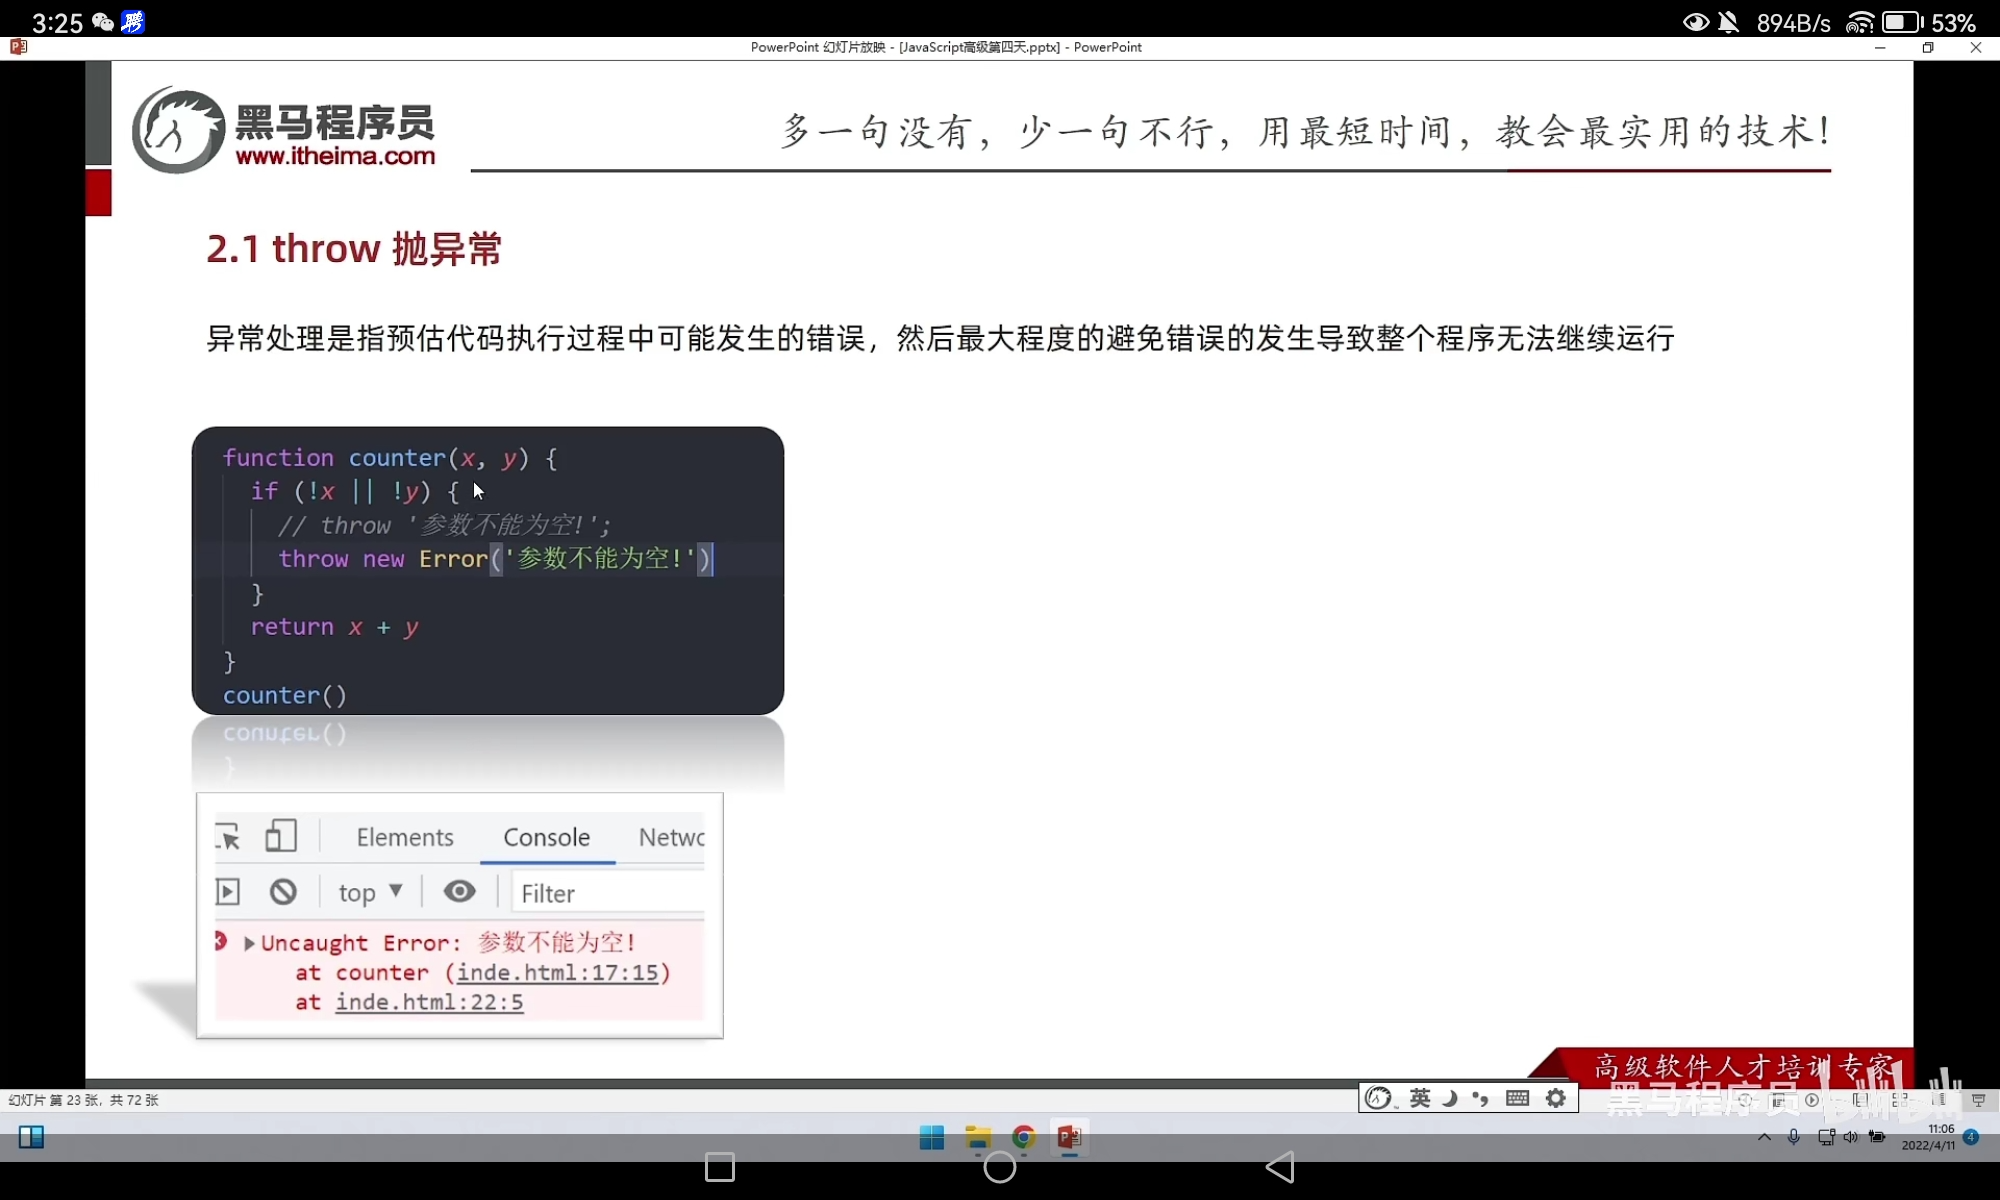Open File Explorer from the taskbar
Screen dimensions: 2000x1200
(978, 1137)
